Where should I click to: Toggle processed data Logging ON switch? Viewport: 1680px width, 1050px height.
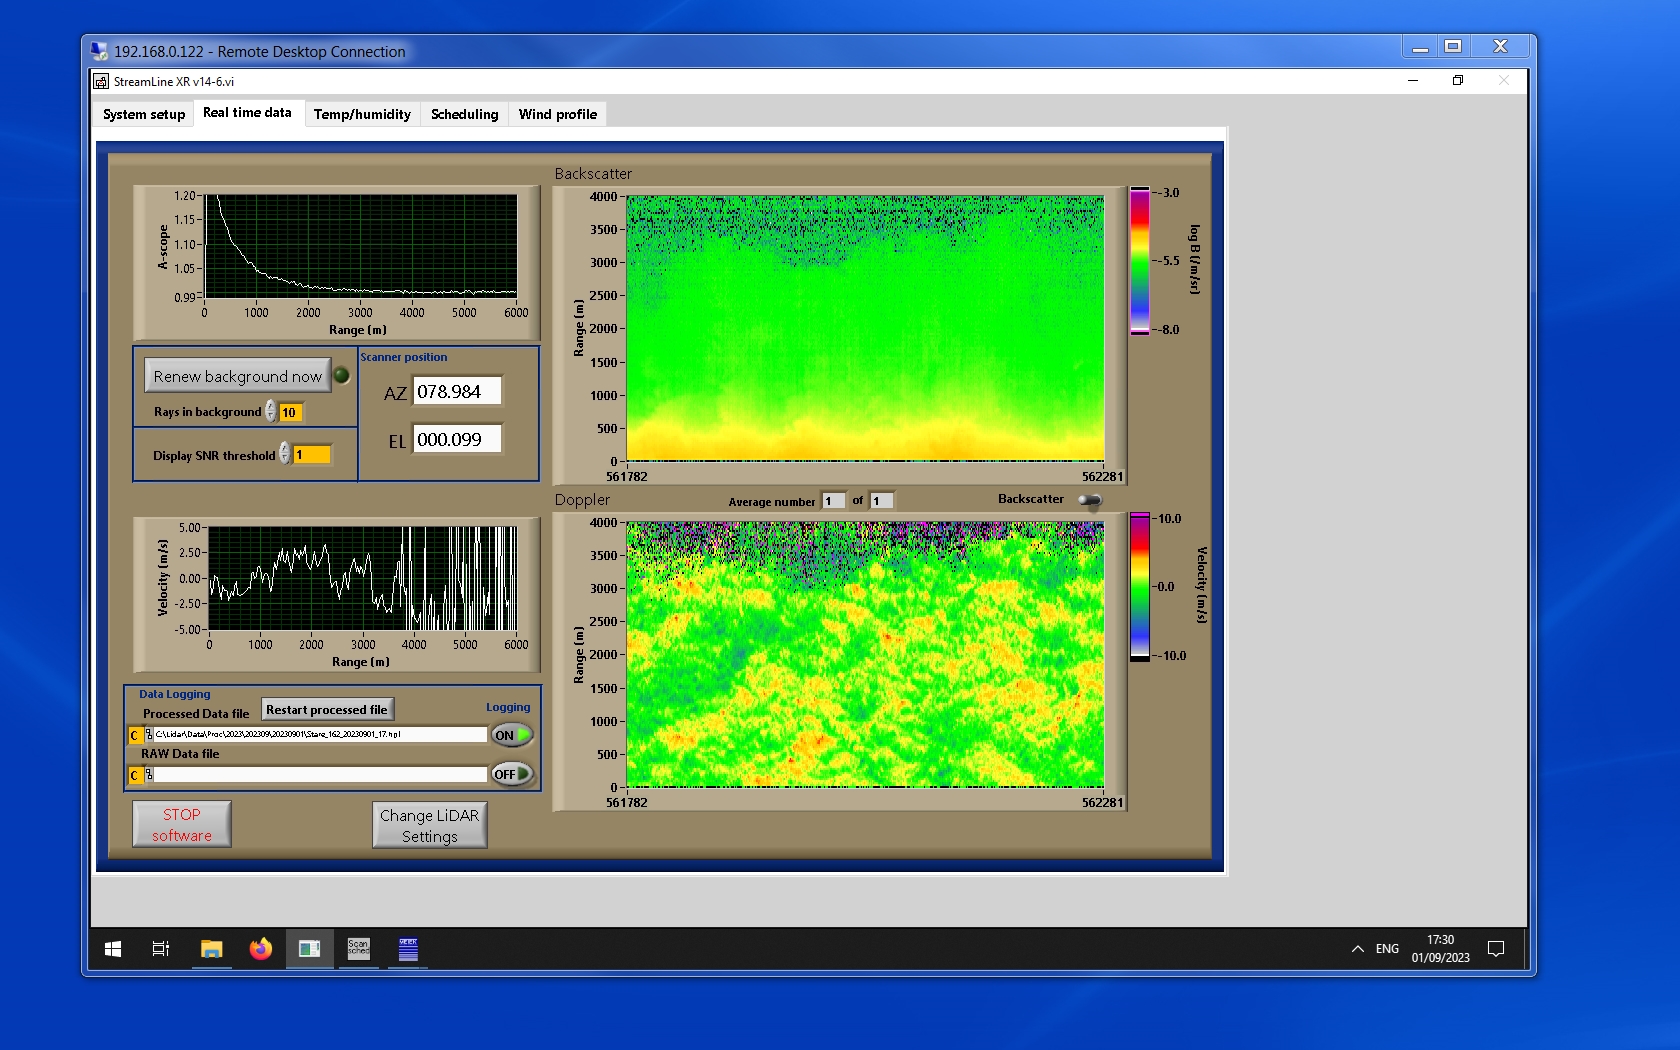tap(511, 735)
